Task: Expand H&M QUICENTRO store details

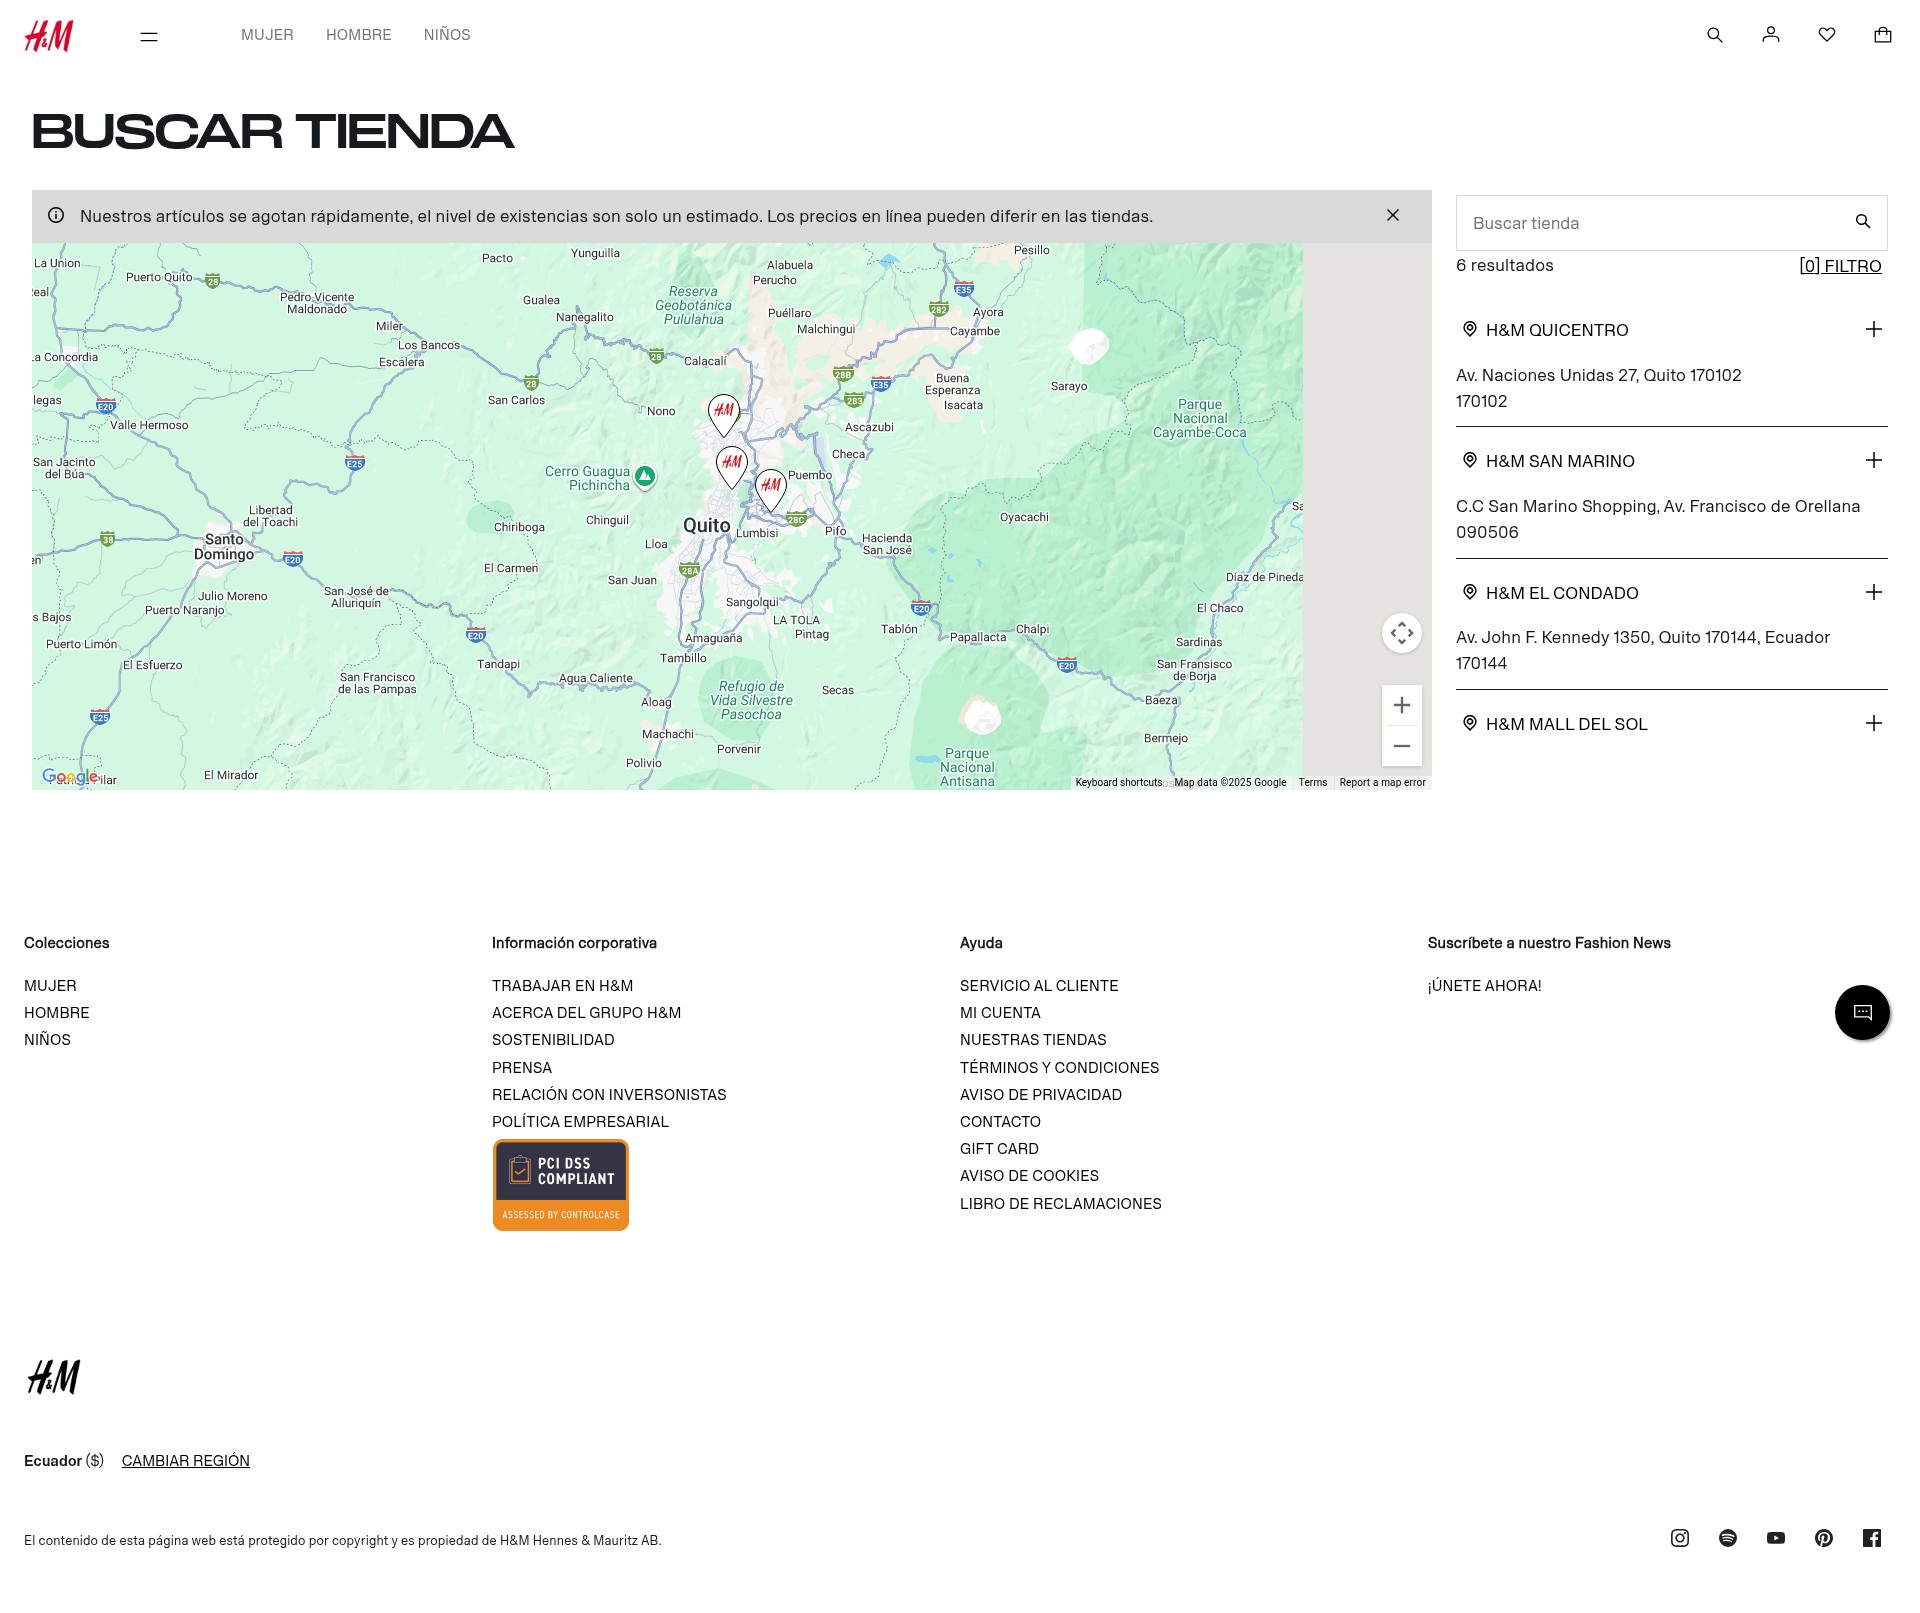Action: 1874,329
